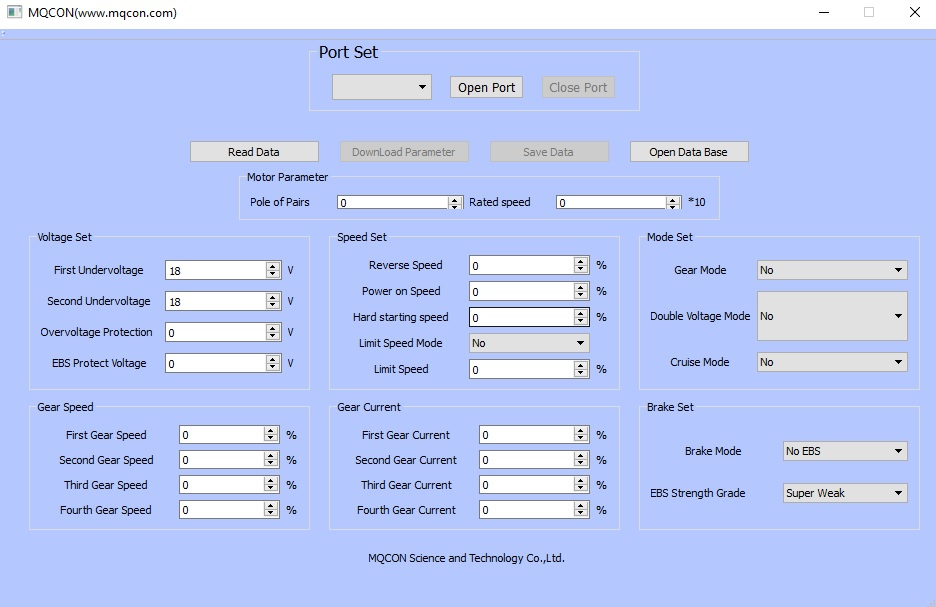The width and height of the screenshot is (936, 607).
Task: Expand the Gear Mode dropdown
Action: click(832, 270)
